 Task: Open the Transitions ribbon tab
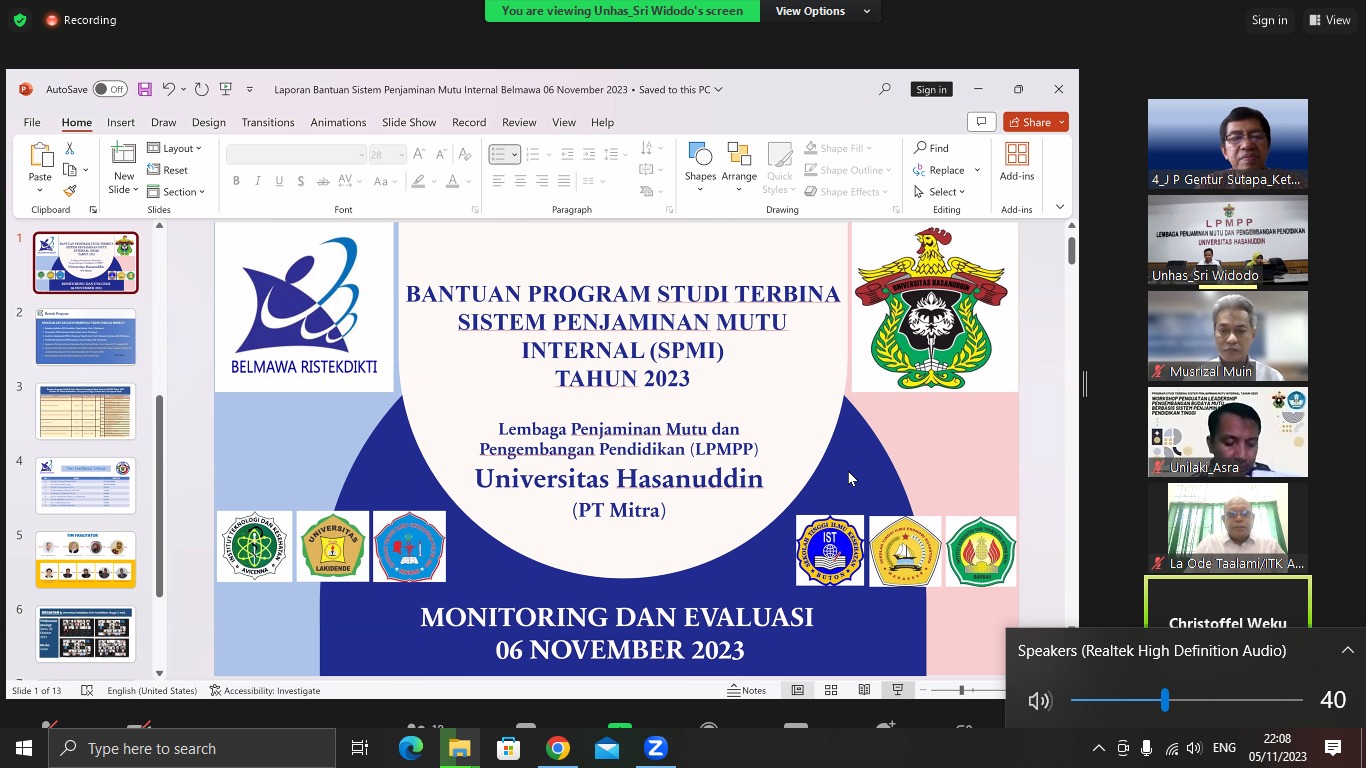pos(267,122)
